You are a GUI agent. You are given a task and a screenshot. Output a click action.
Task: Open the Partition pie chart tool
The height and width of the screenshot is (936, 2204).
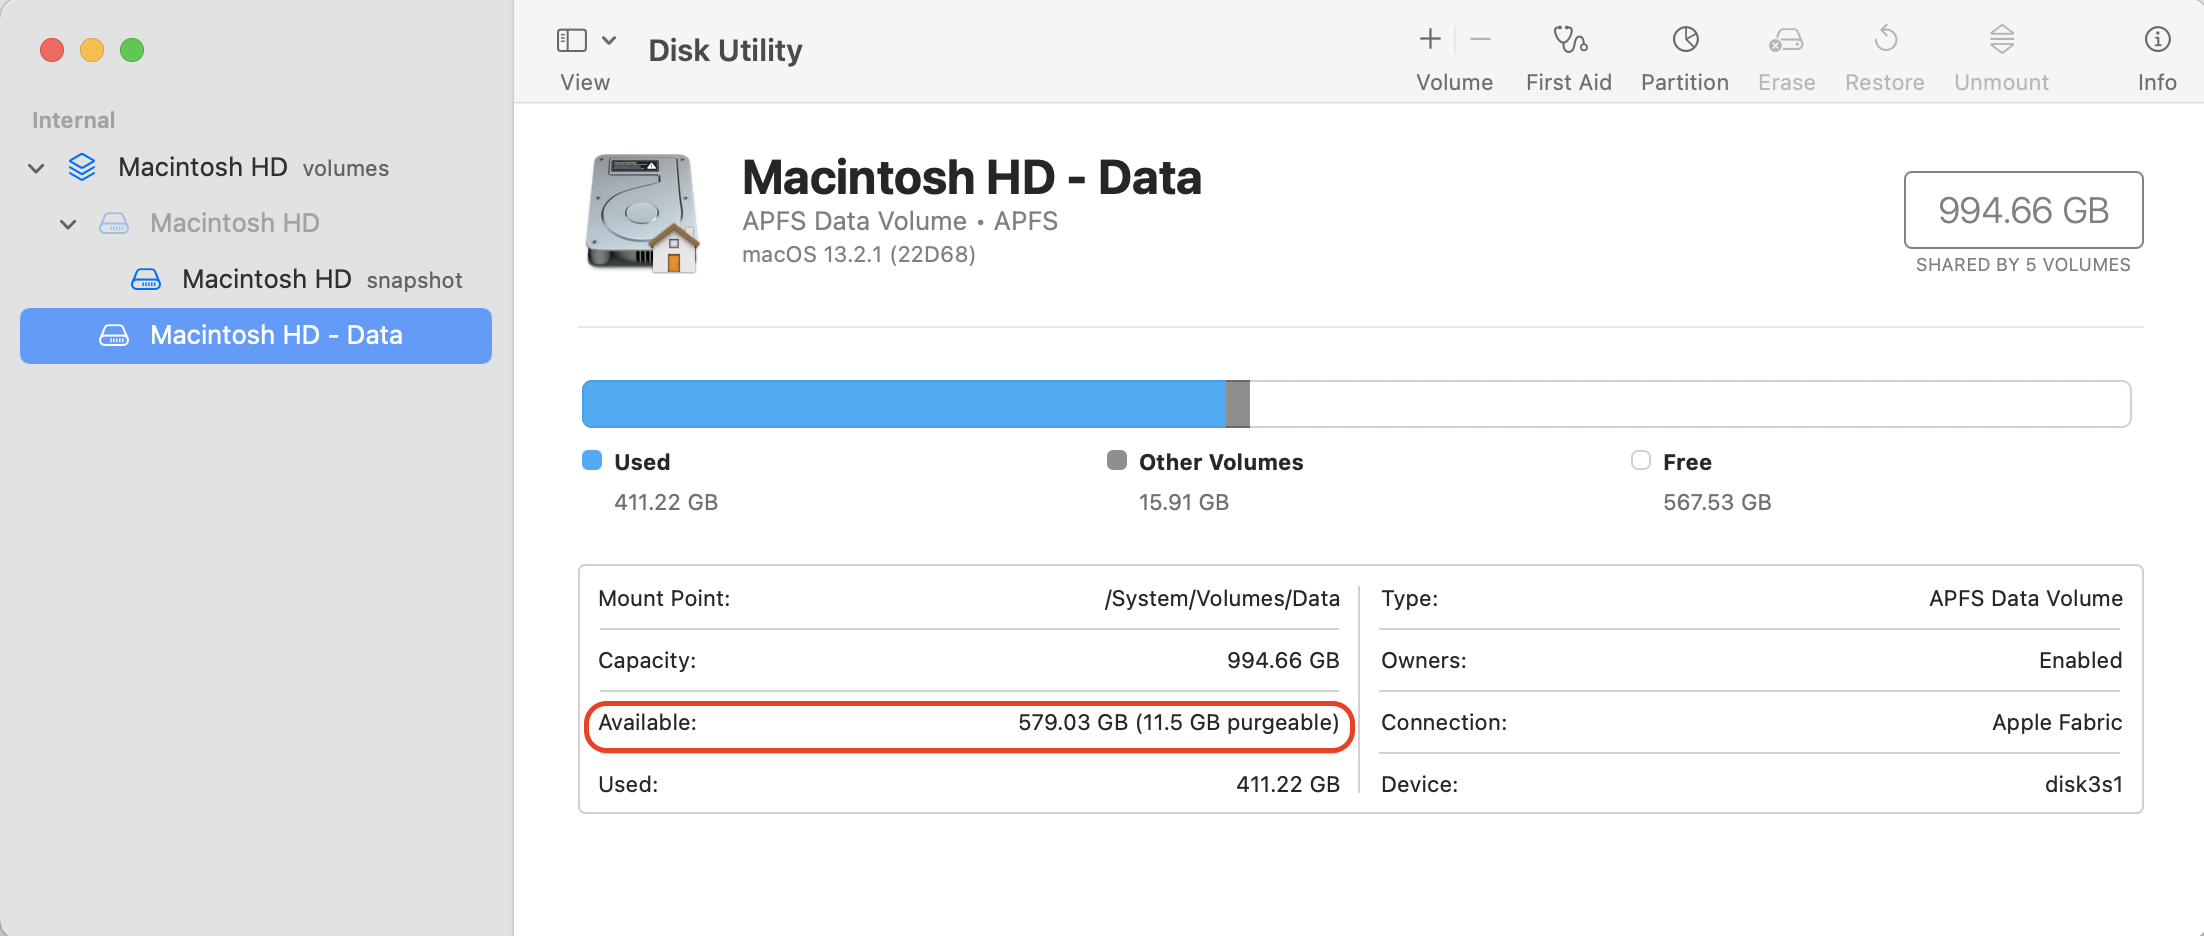(1685, 40)
